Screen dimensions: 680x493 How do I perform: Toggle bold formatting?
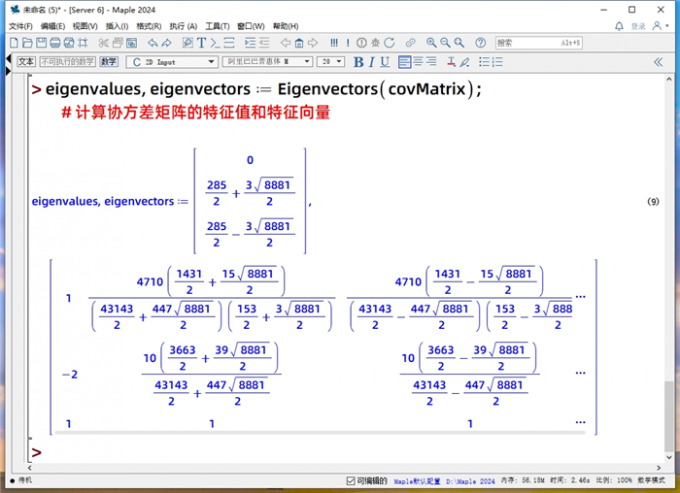click(x=358, y=62)
